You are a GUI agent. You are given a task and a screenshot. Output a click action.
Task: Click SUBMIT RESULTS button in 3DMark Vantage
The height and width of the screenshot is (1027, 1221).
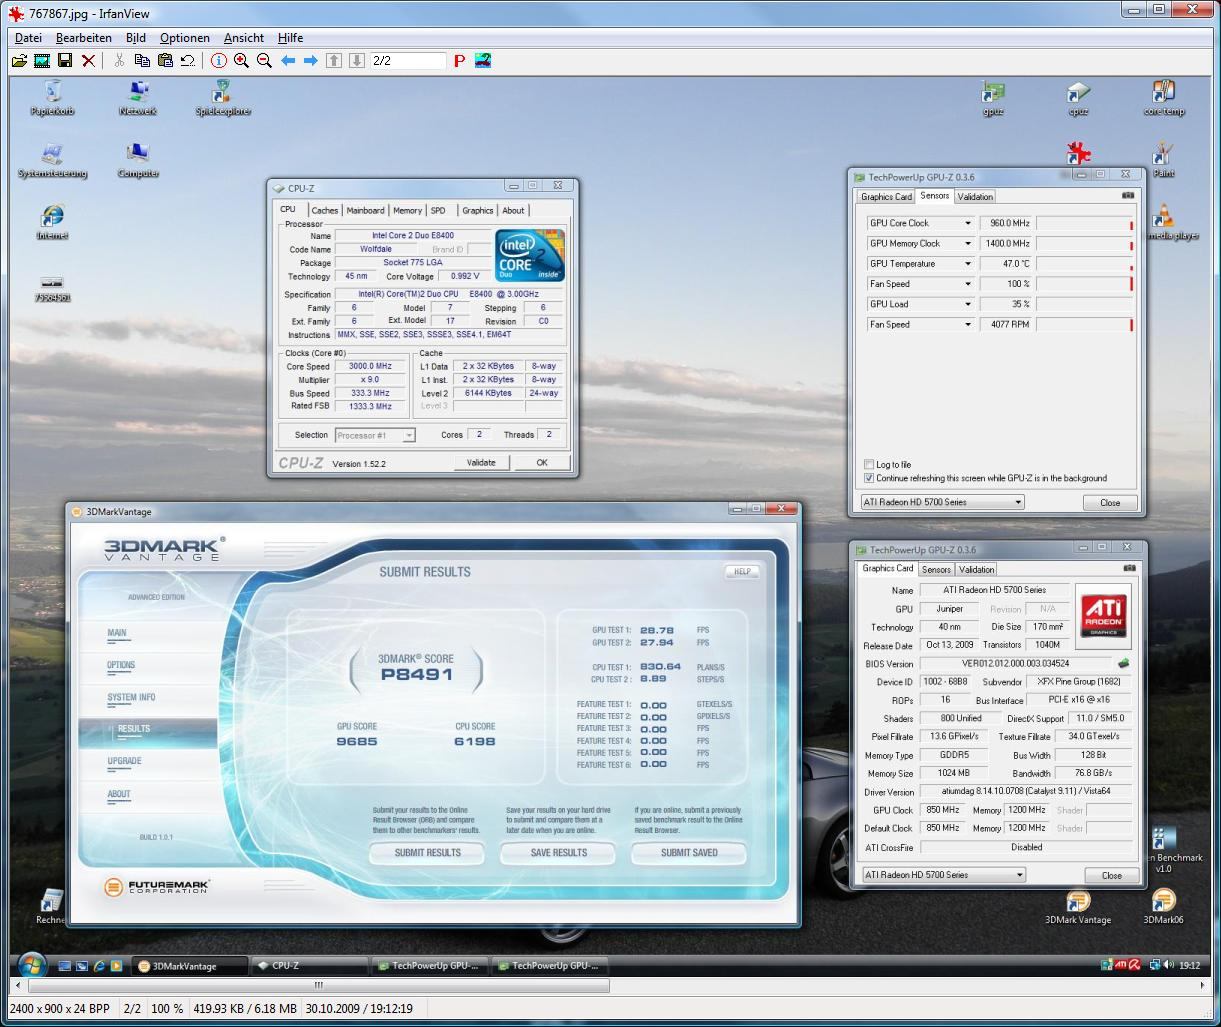pyautogui.click(x=427, y=853)
